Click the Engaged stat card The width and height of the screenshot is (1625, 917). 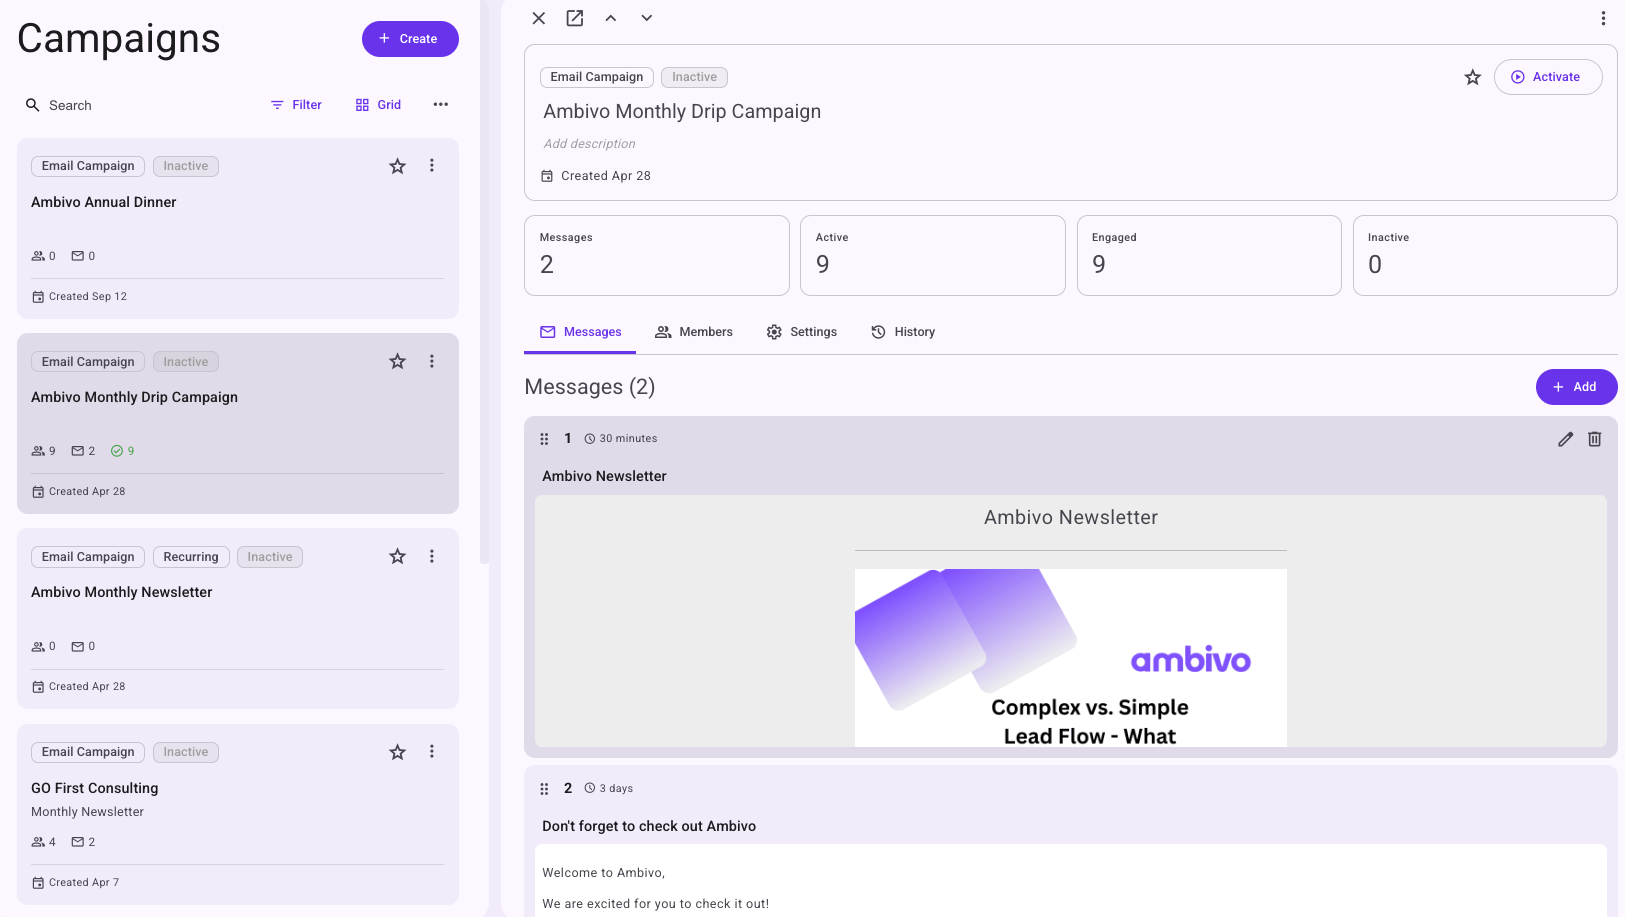tap(1209, 255)
